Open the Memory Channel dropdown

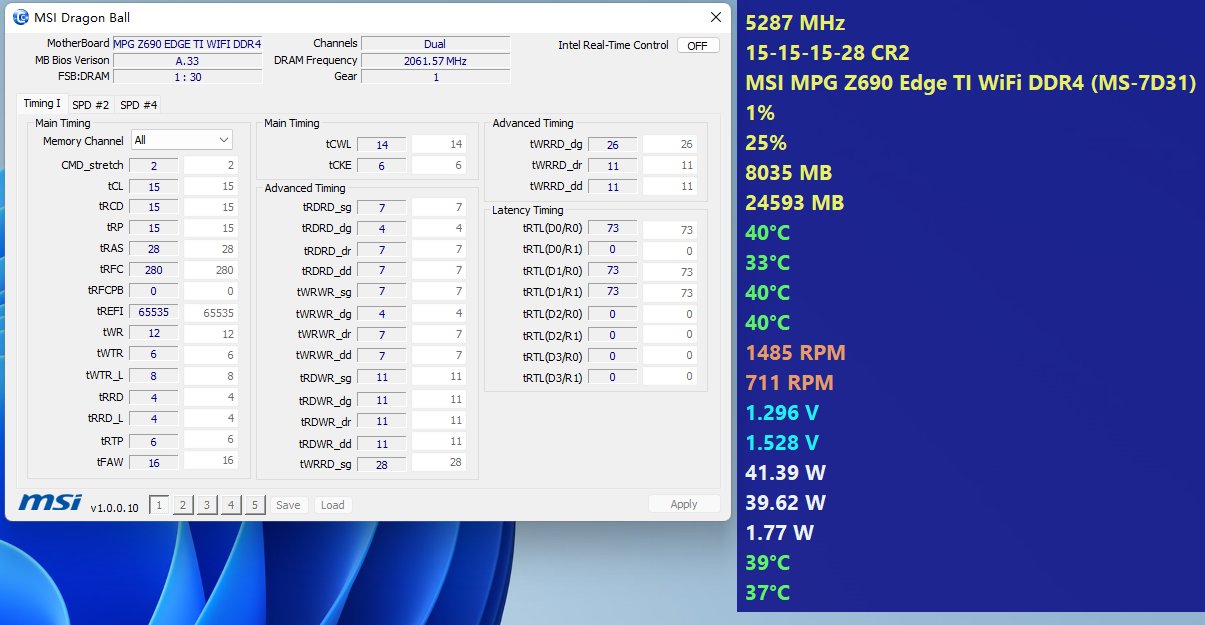tap(182, 140)
